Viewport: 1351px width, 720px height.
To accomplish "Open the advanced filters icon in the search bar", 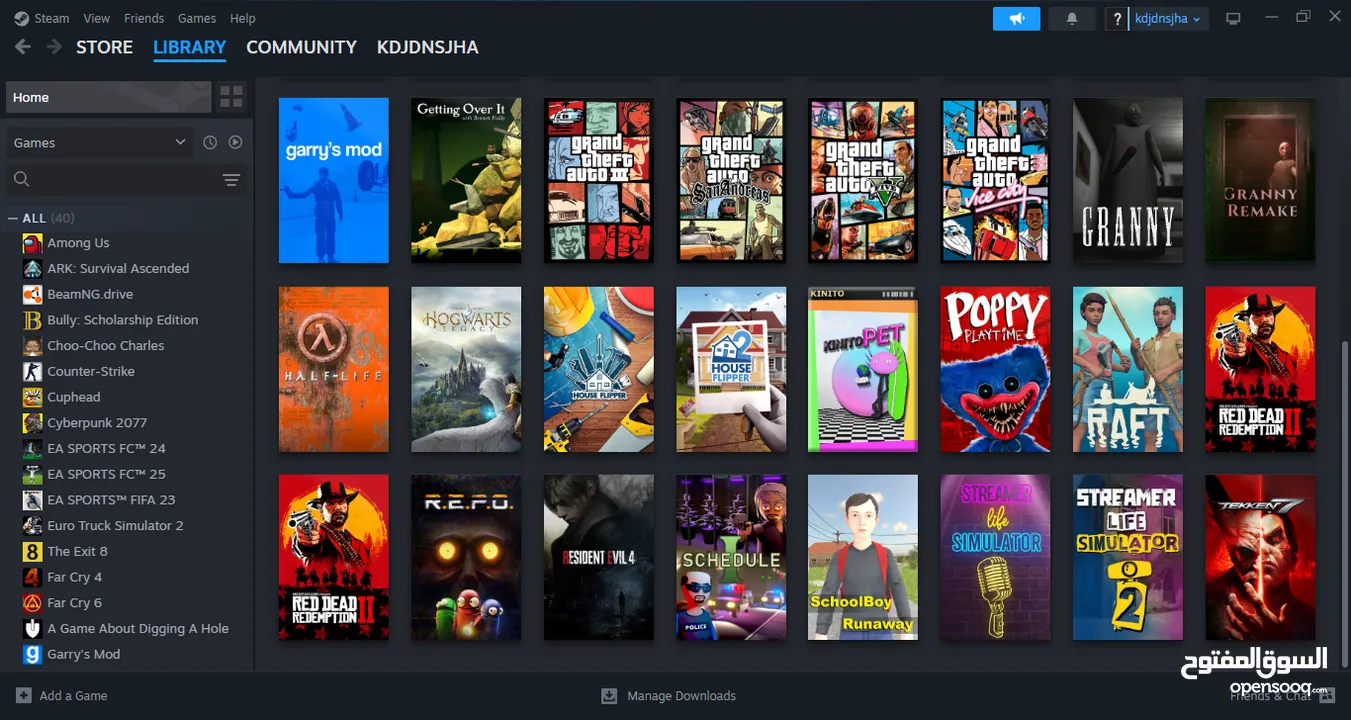I will [231, 180].
